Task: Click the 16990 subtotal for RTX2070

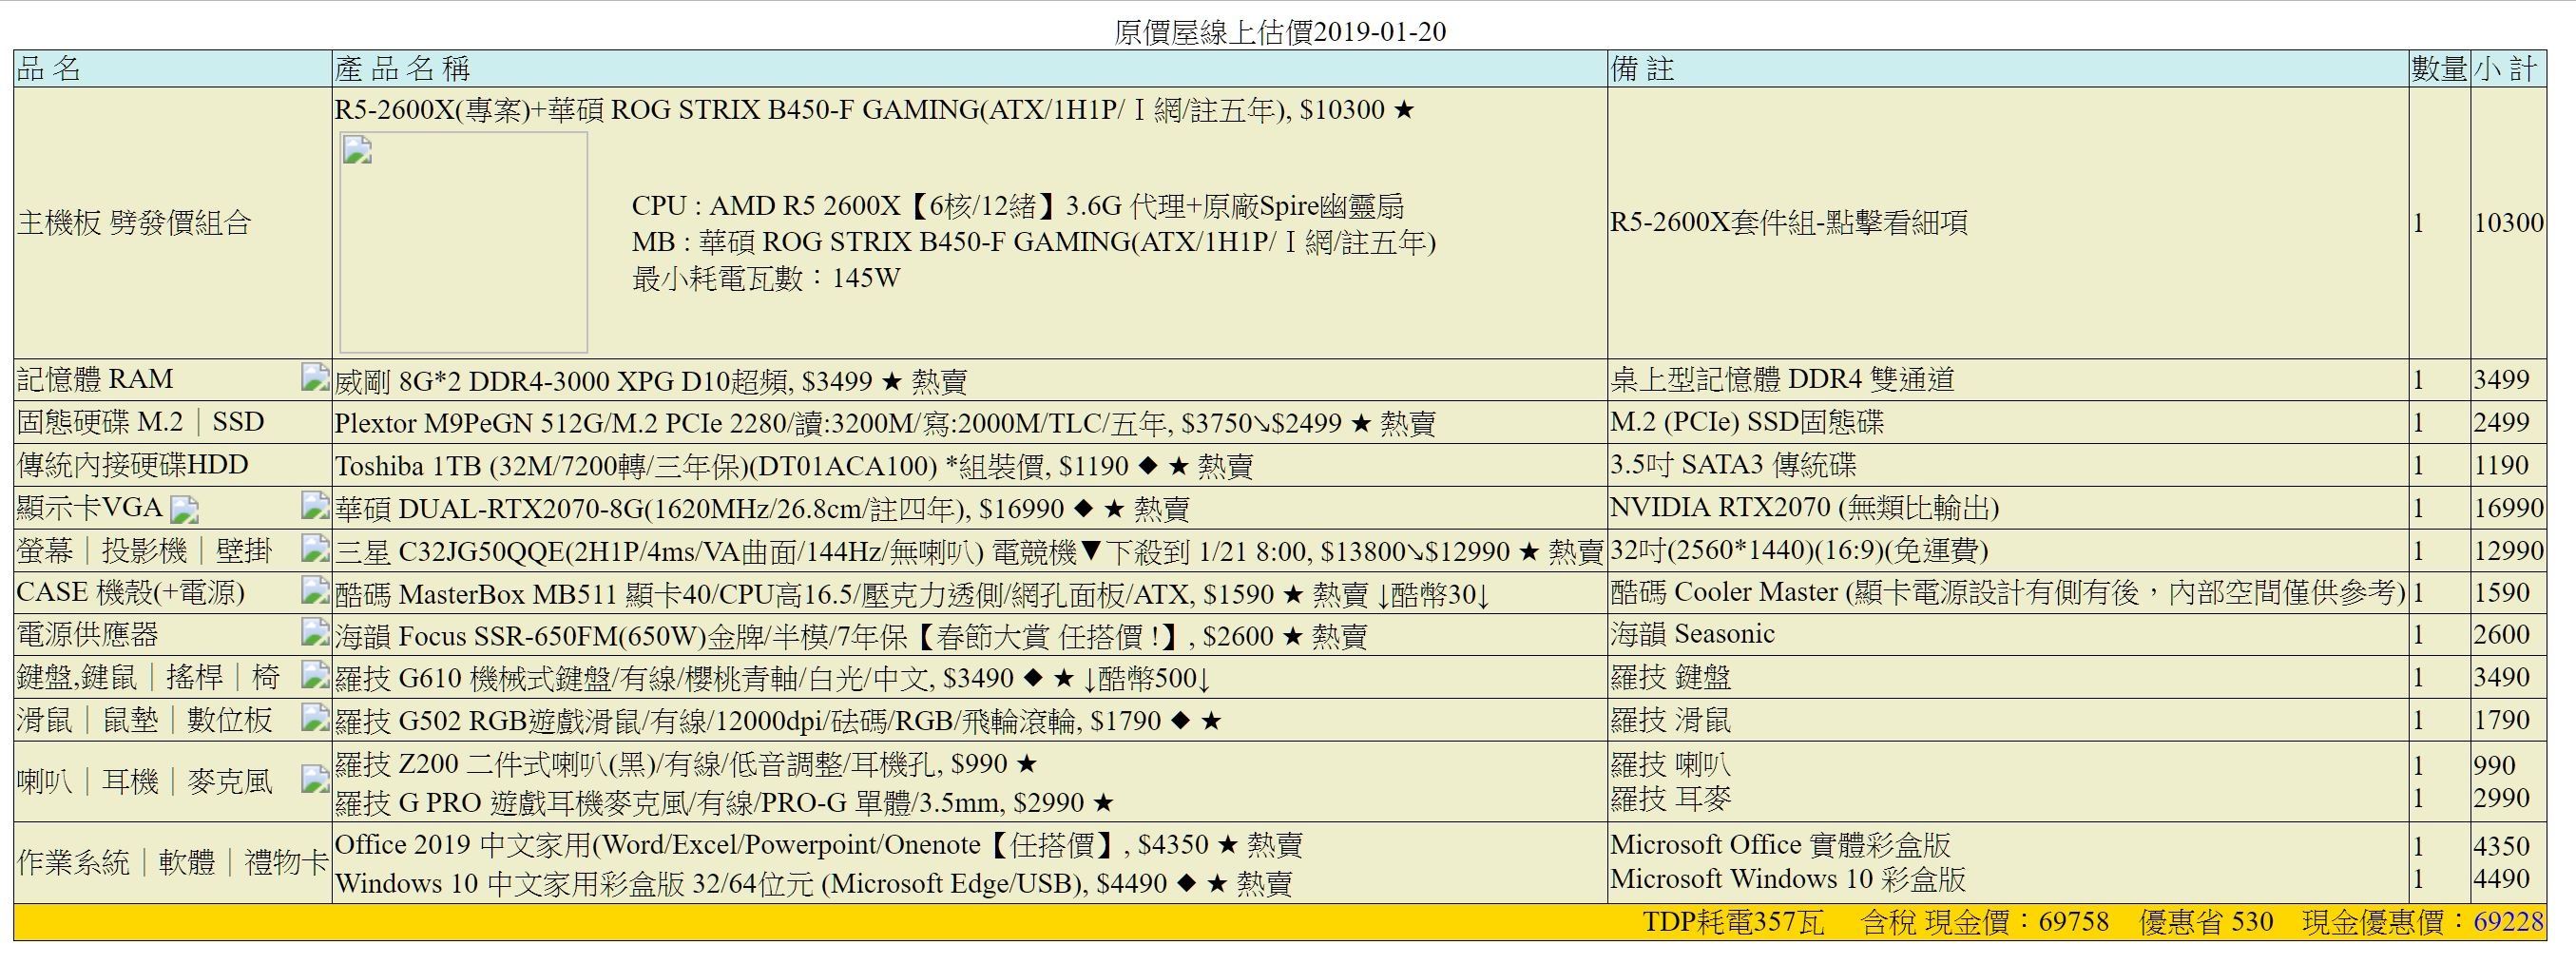Action: point(2508,507)
